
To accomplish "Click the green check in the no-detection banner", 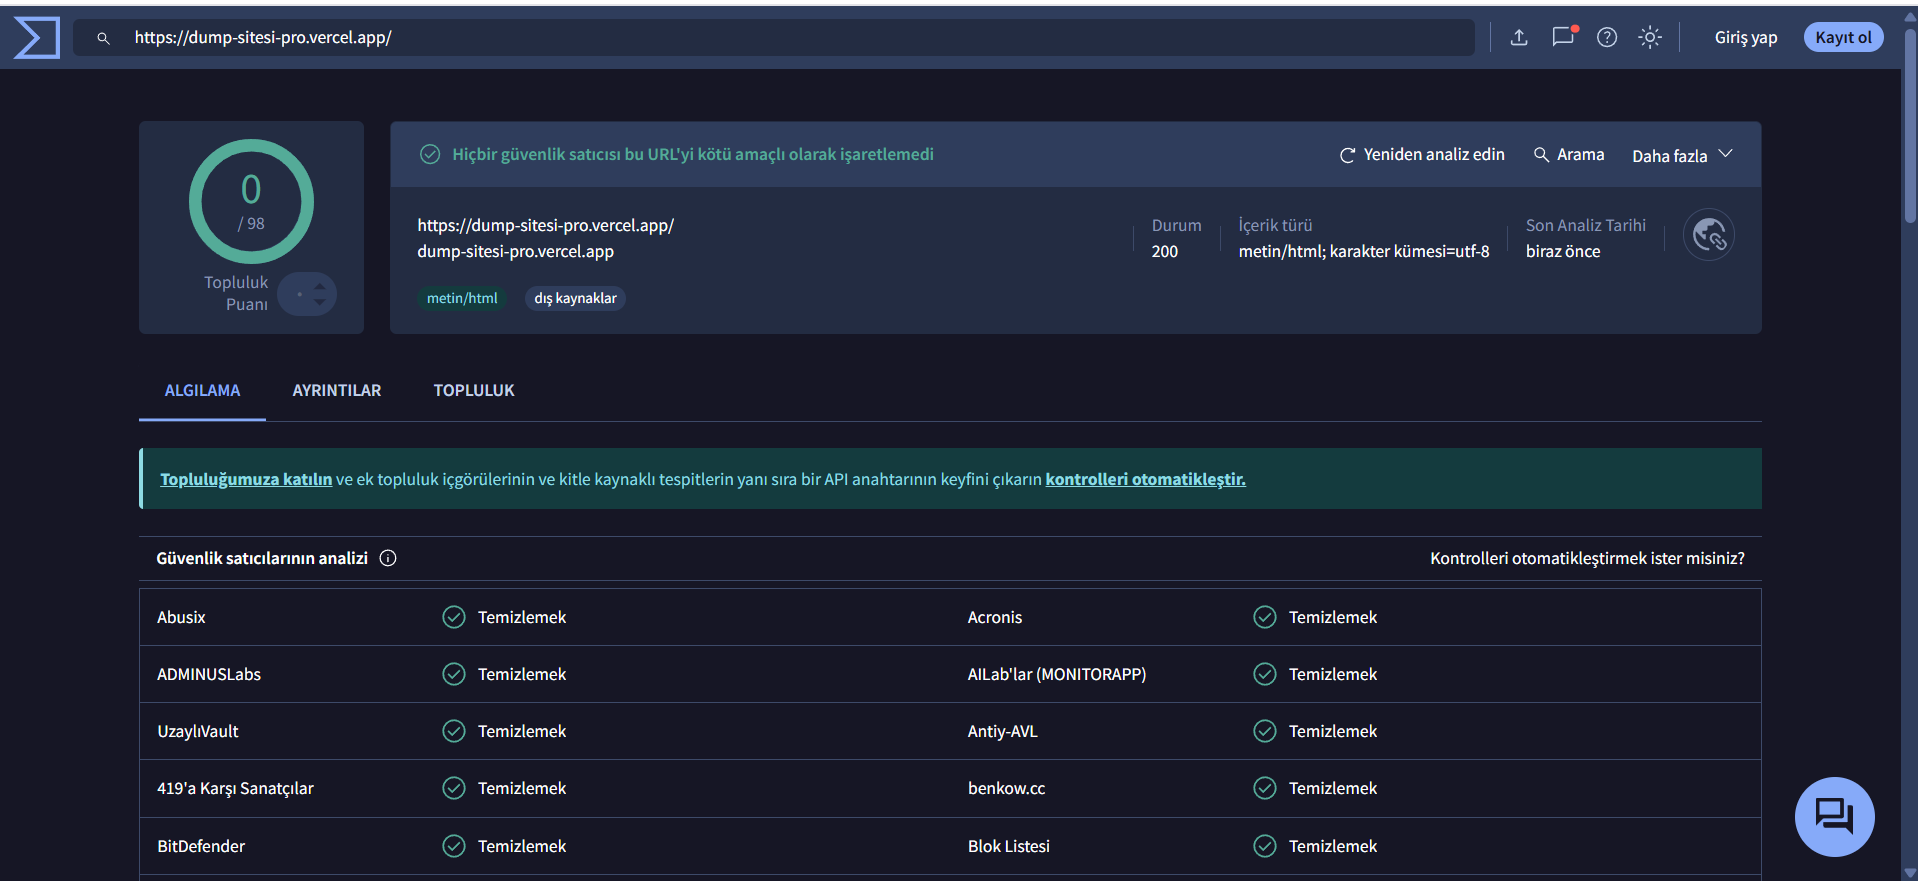I will coord(430,154).
